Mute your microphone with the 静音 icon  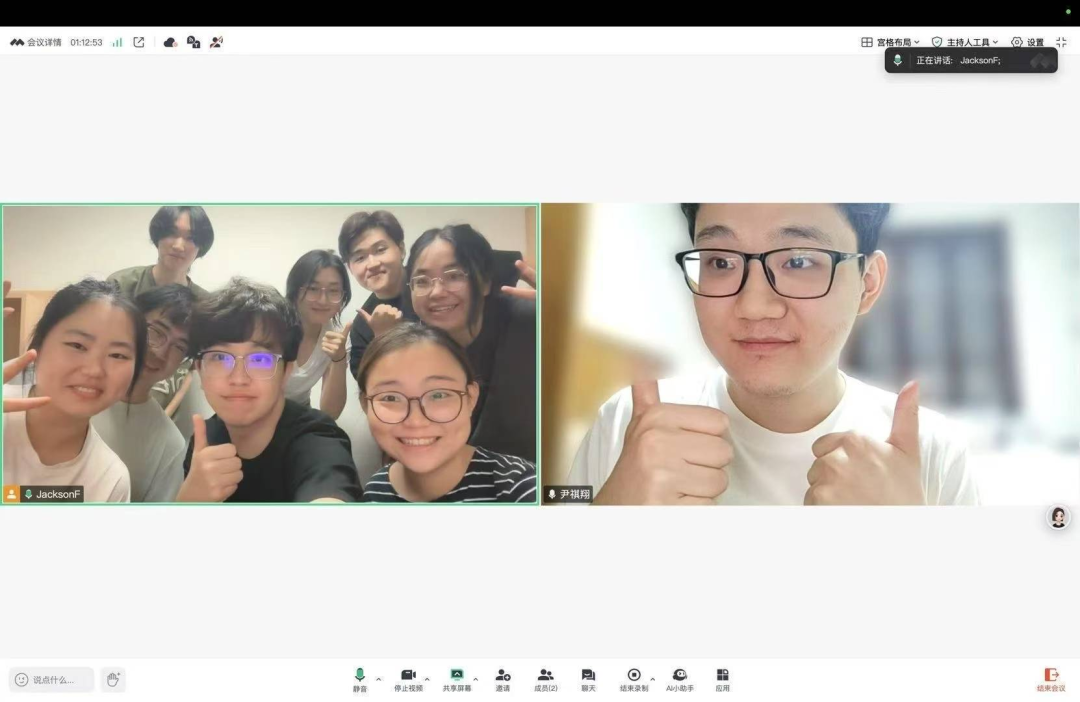[x=360, y=679]
